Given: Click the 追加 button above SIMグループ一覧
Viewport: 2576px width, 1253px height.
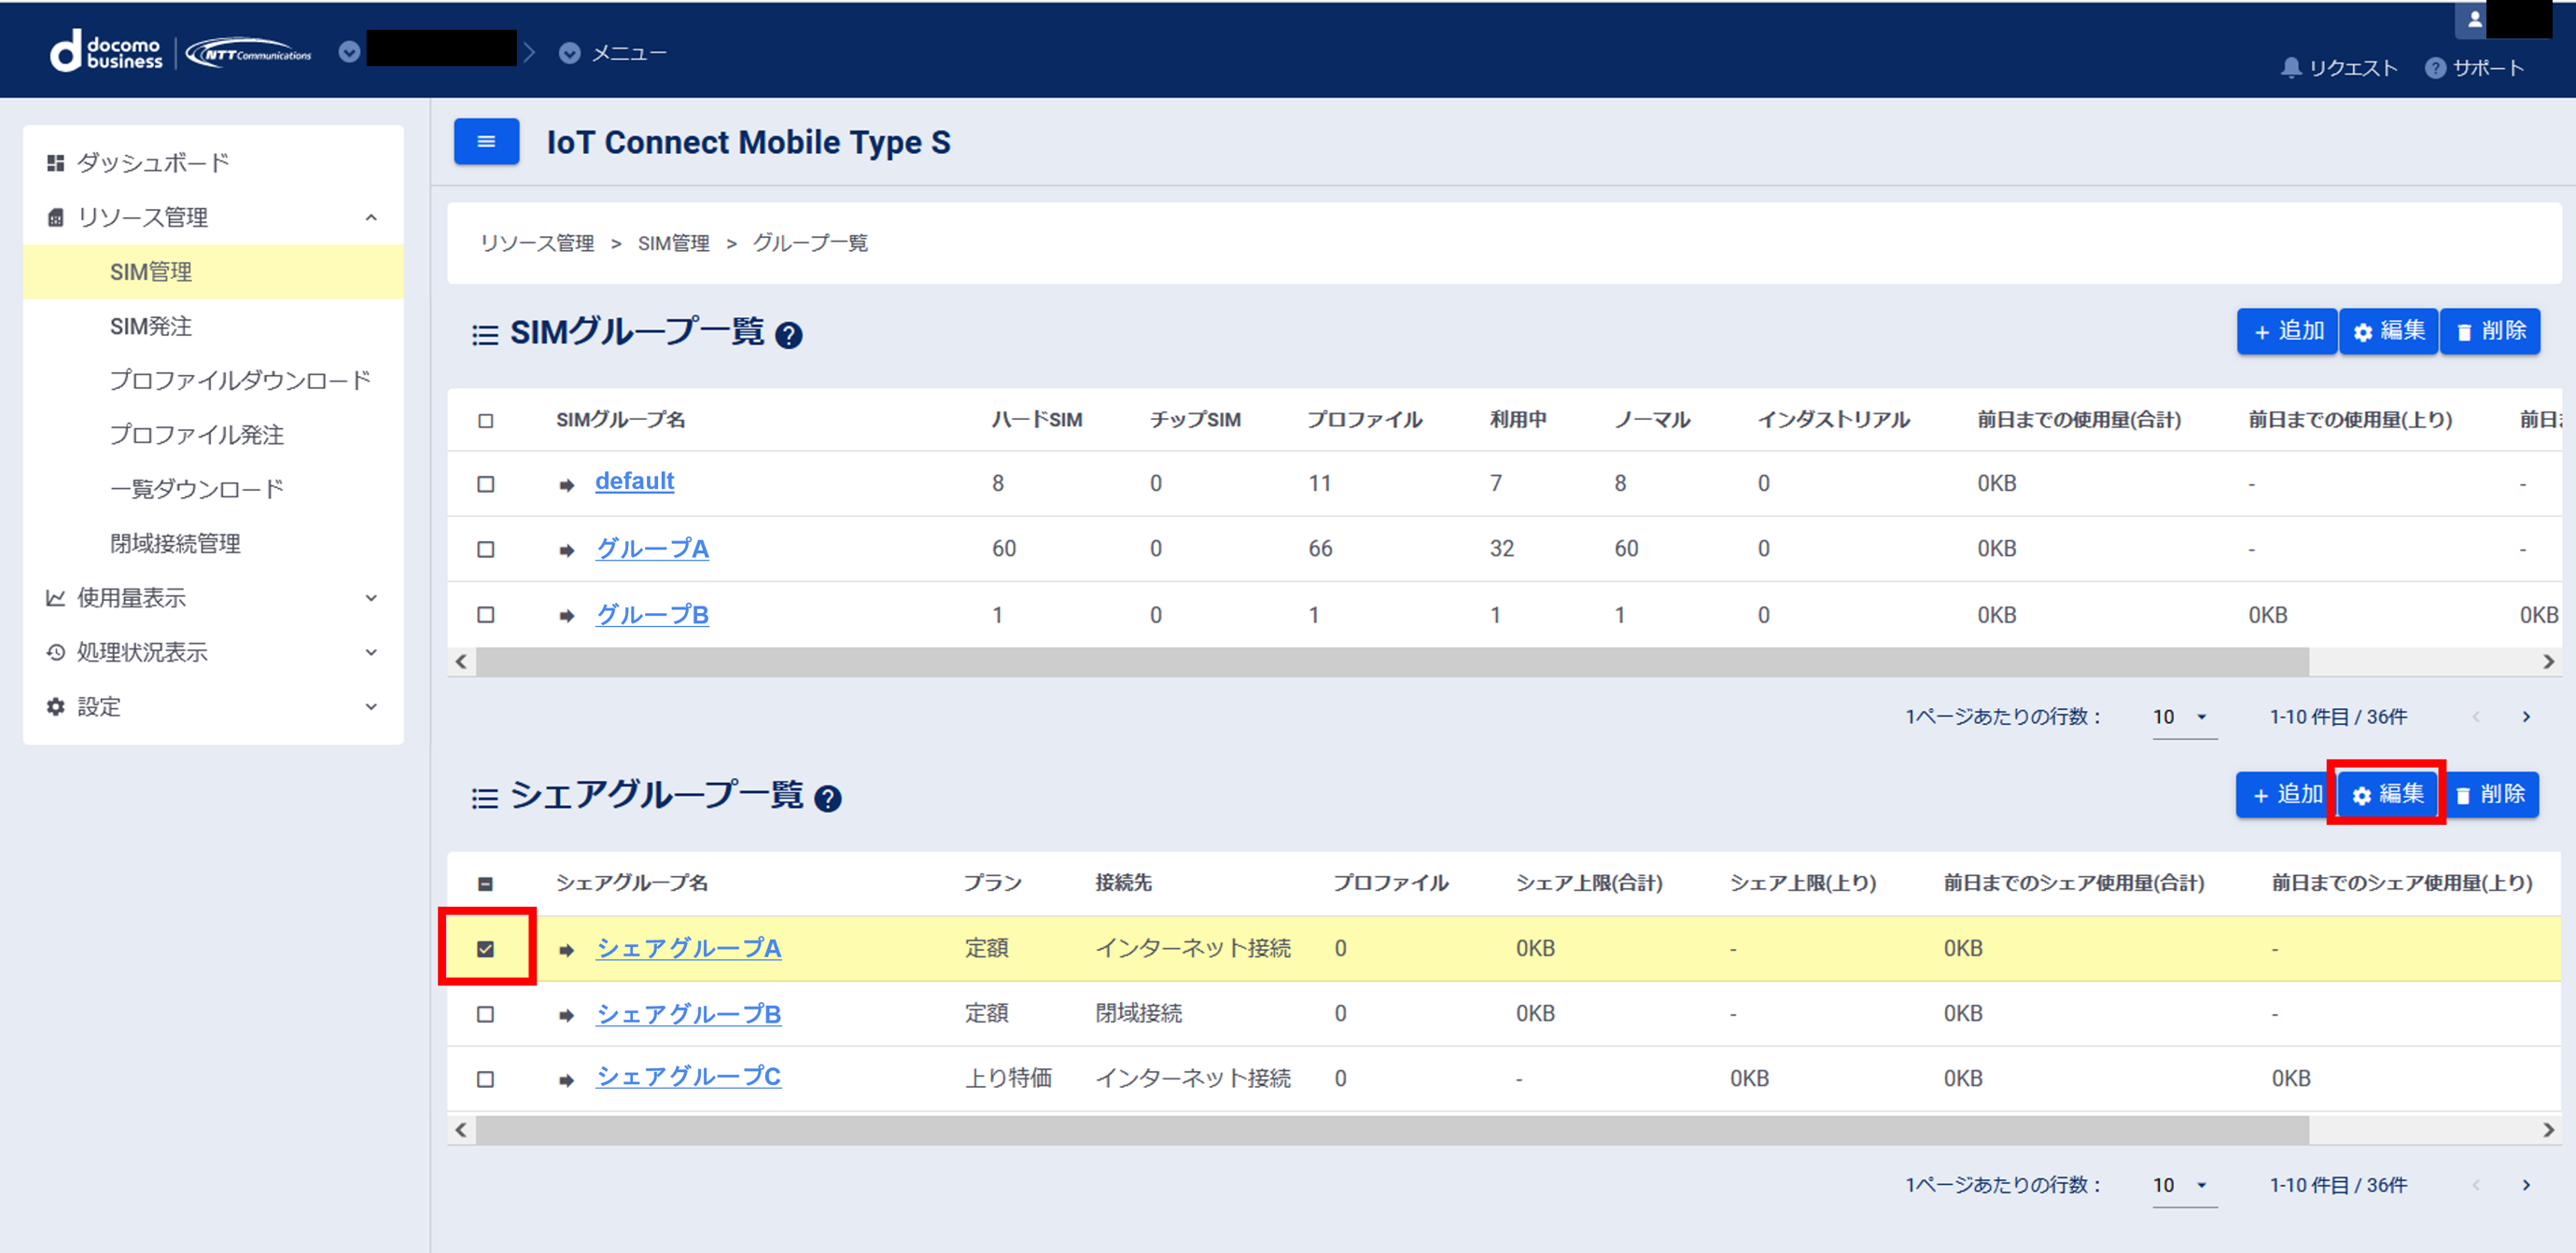Looking at the screenshot, I should tap(2287, 331).
